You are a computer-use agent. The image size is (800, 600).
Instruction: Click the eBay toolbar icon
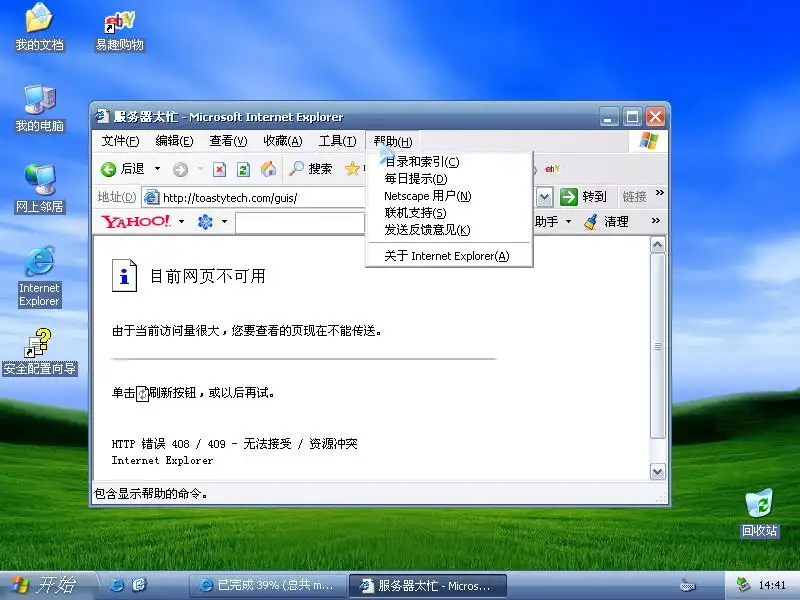(552, 168)
